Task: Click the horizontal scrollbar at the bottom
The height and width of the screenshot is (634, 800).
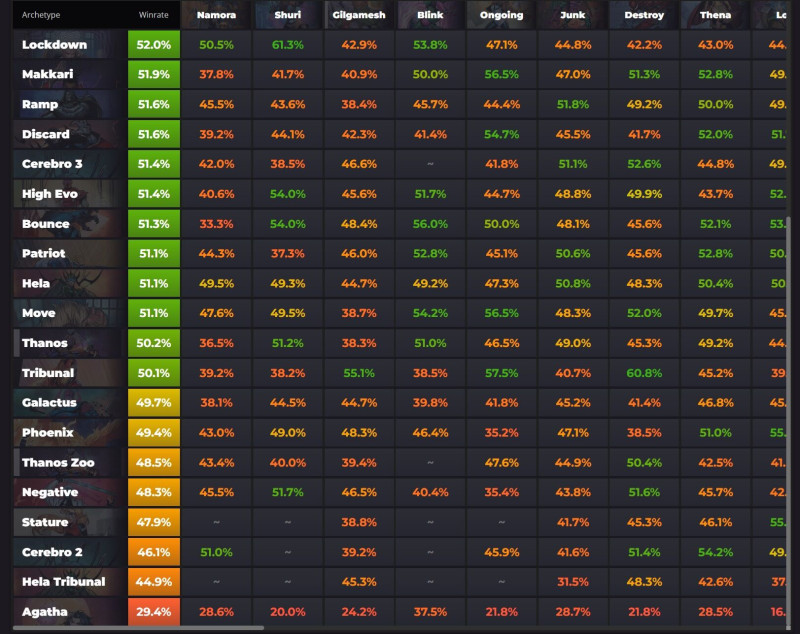Action: (138, 628)
